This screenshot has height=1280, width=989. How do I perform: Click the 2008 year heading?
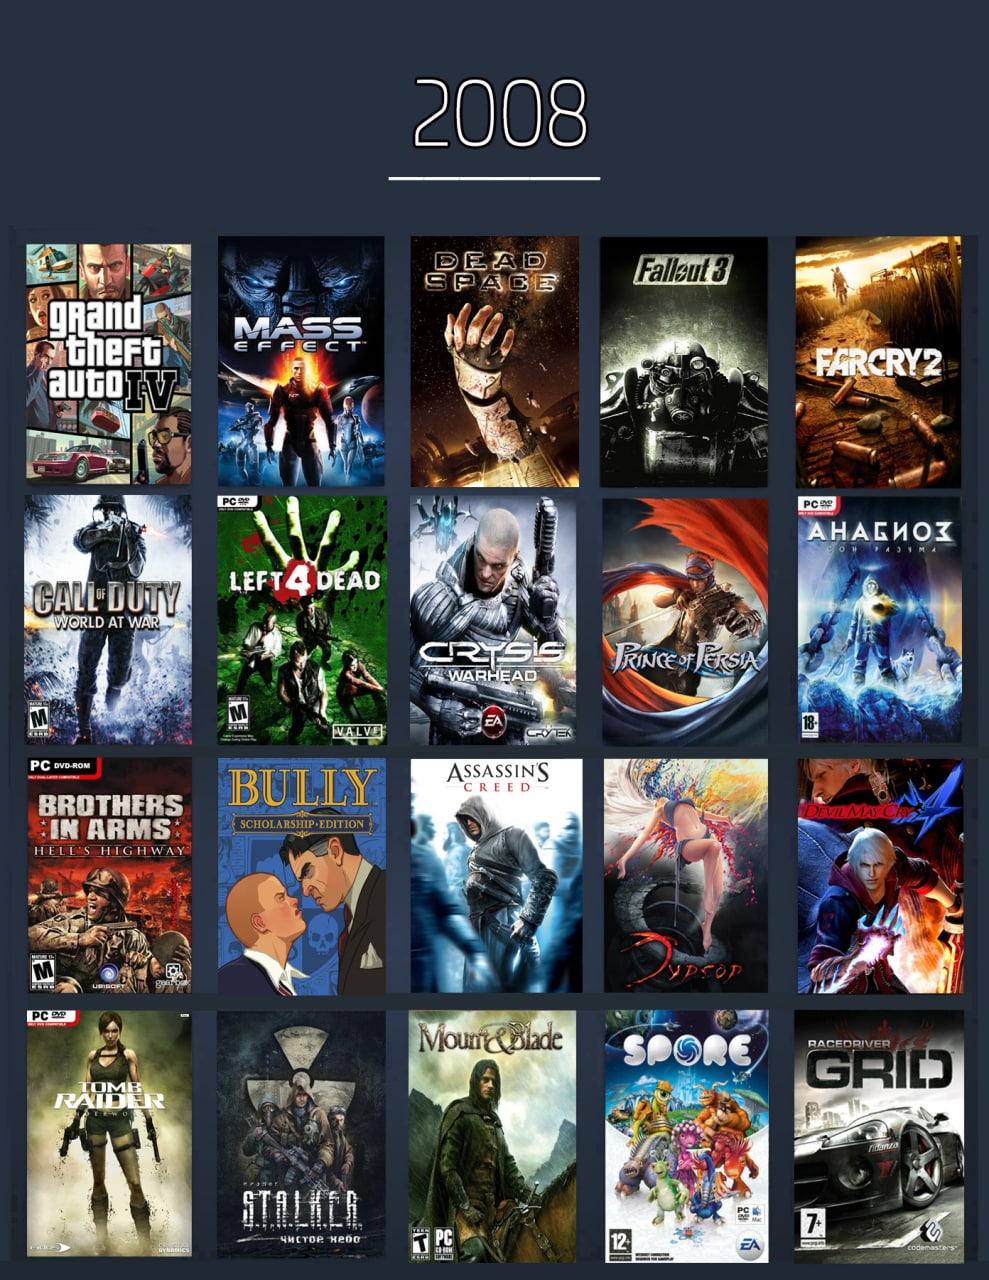500,112
